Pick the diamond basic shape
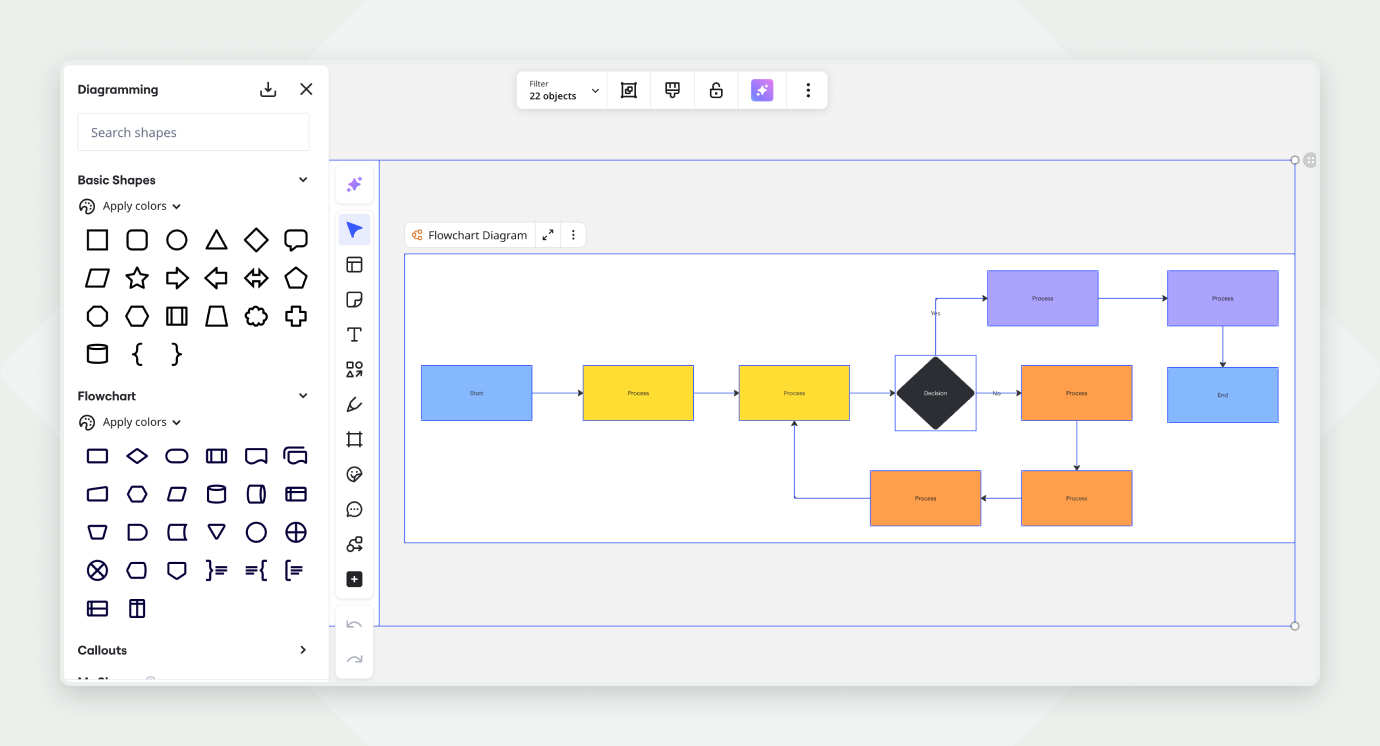1380x746 pixels. [257, 240]
